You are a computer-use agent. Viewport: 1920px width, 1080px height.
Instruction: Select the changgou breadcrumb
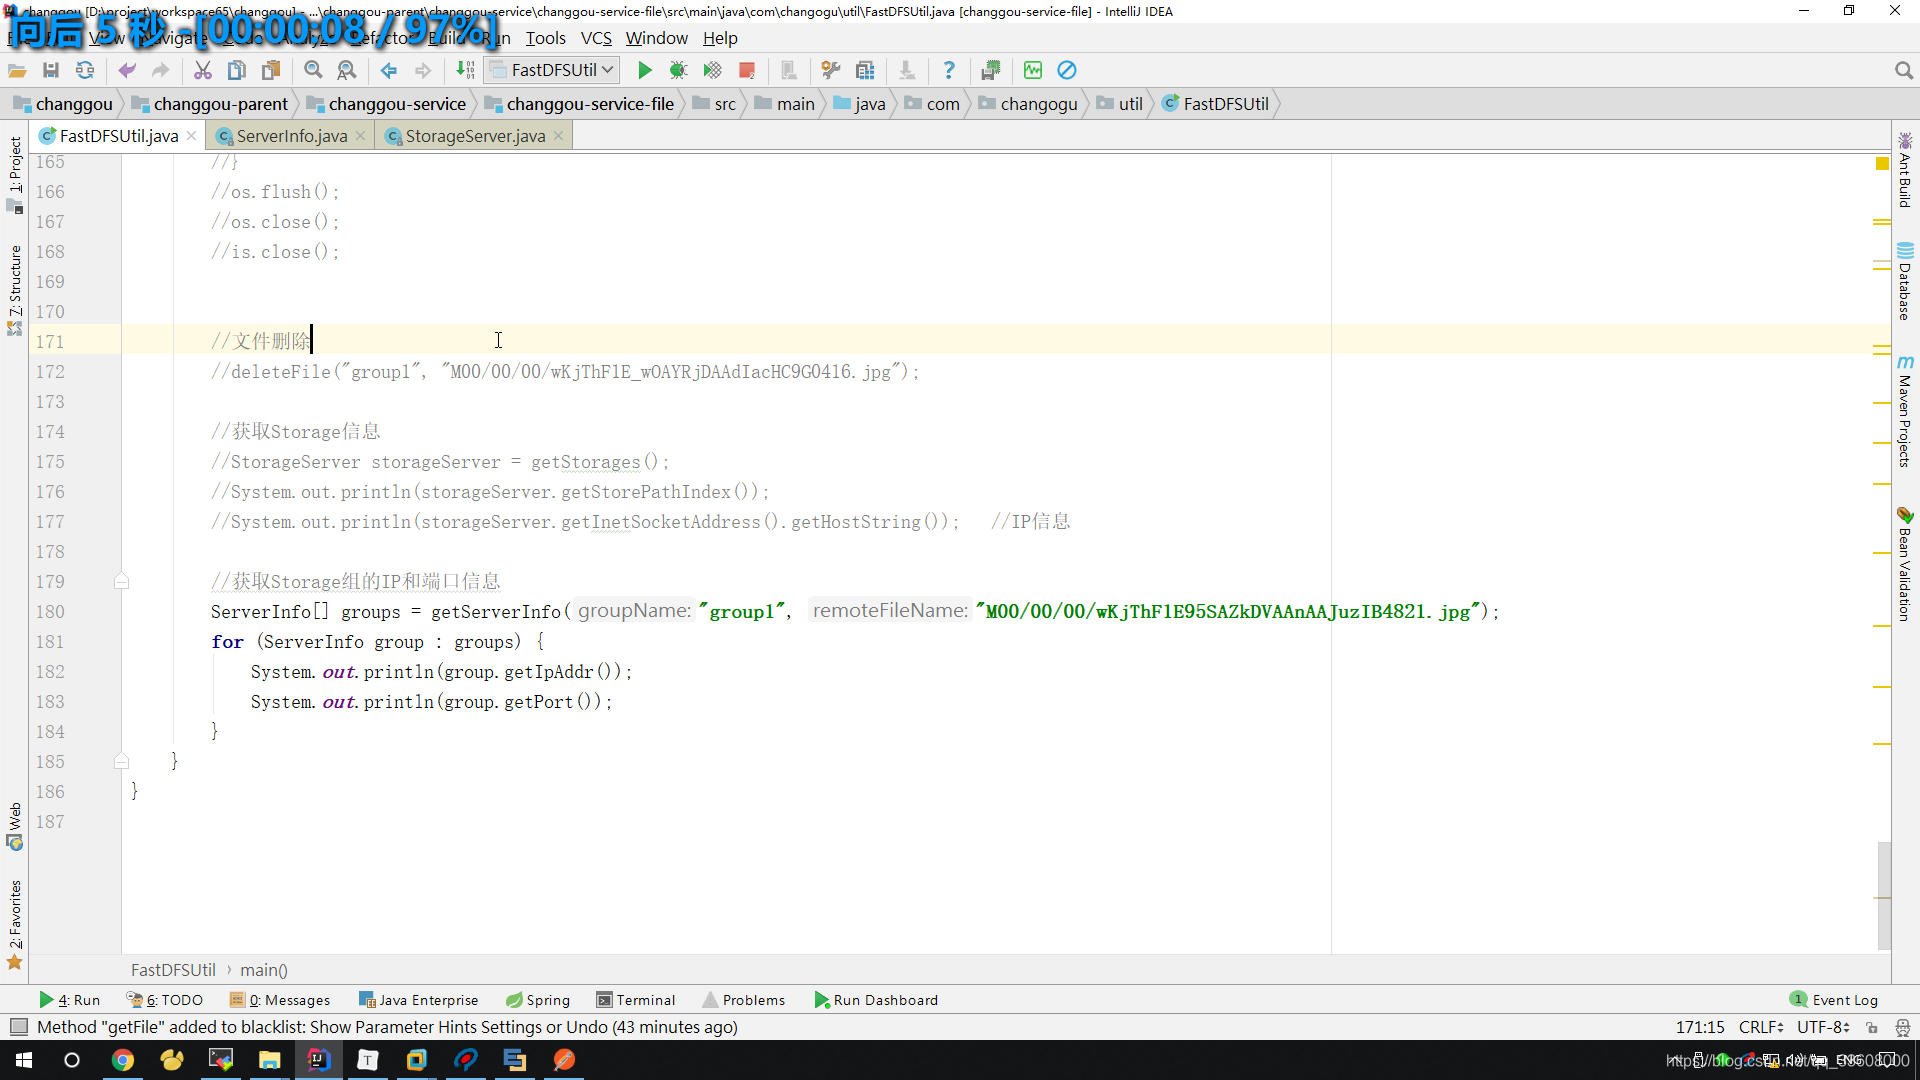pos(64,104)
